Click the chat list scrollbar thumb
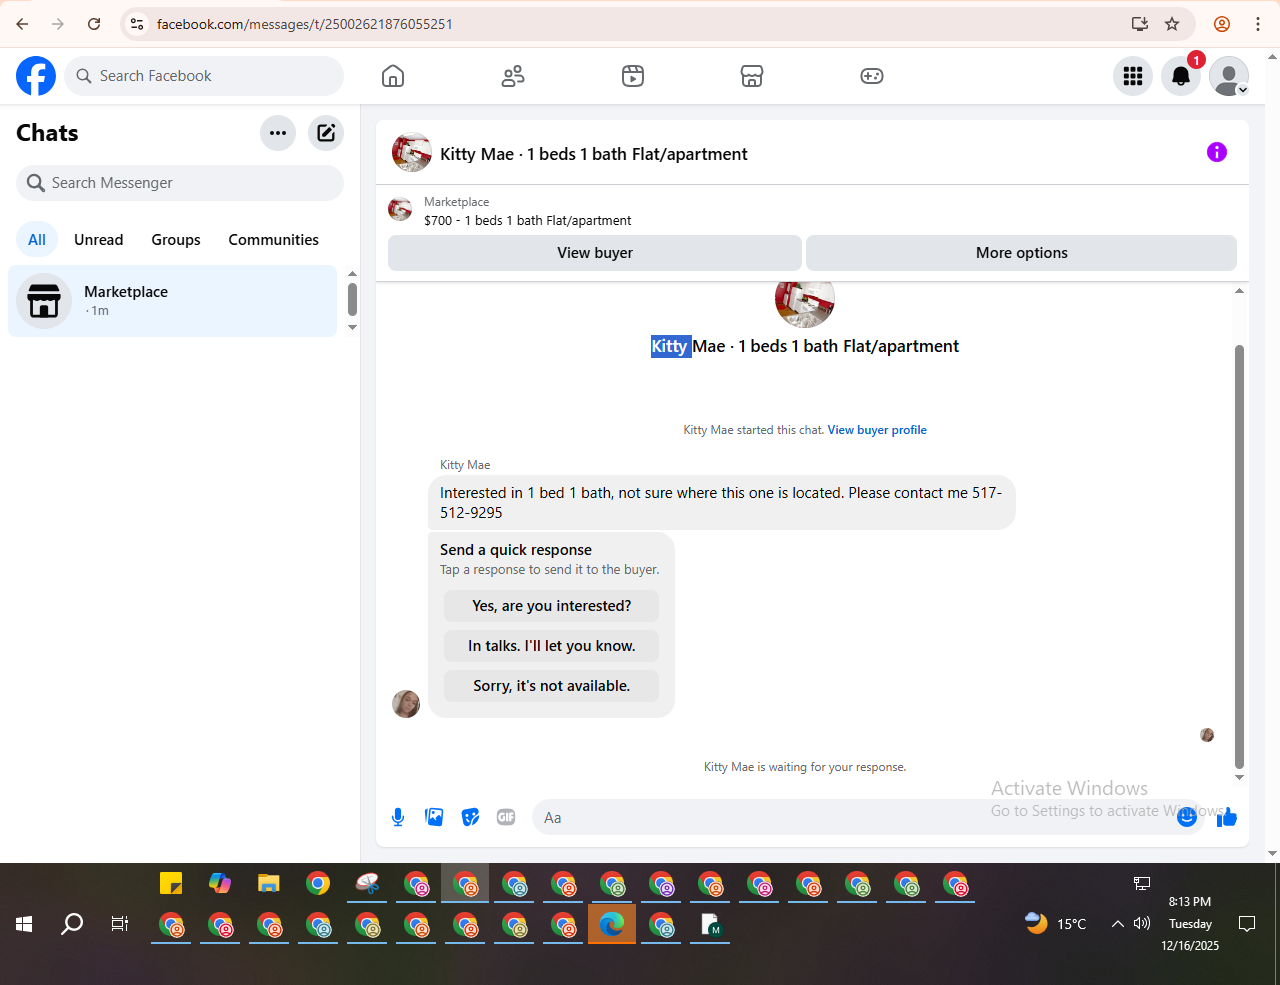The width and height of the screenshot is (1280, 985). 352,299
